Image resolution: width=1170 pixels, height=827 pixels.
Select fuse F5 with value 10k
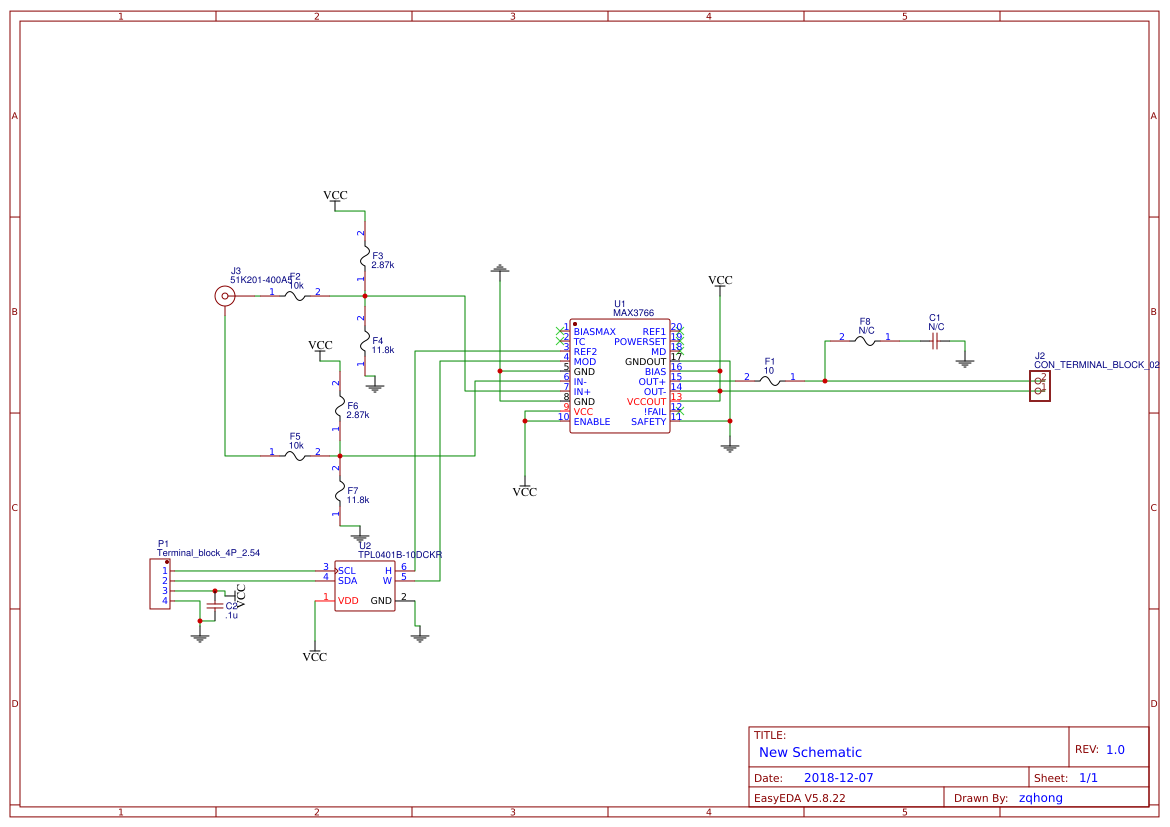point(296,455)
